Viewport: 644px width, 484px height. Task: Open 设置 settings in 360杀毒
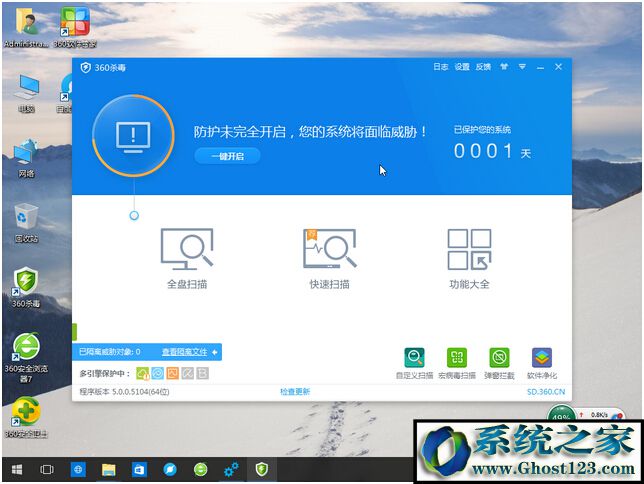(x=462, y=67)
